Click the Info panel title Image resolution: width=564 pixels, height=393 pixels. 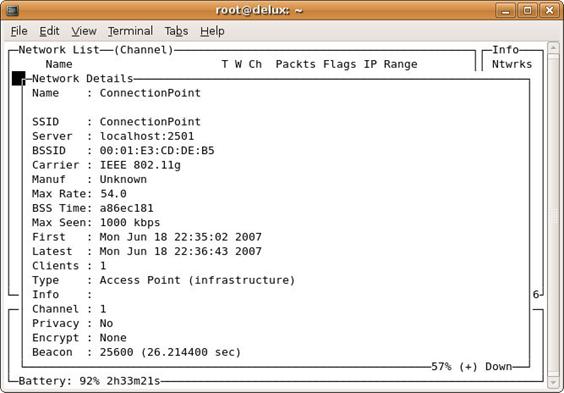point(505,50)
